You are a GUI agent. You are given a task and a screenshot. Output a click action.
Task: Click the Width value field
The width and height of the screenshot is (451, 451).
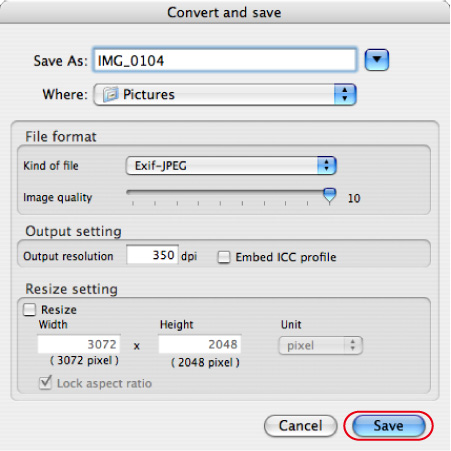(x=79, y=344)
